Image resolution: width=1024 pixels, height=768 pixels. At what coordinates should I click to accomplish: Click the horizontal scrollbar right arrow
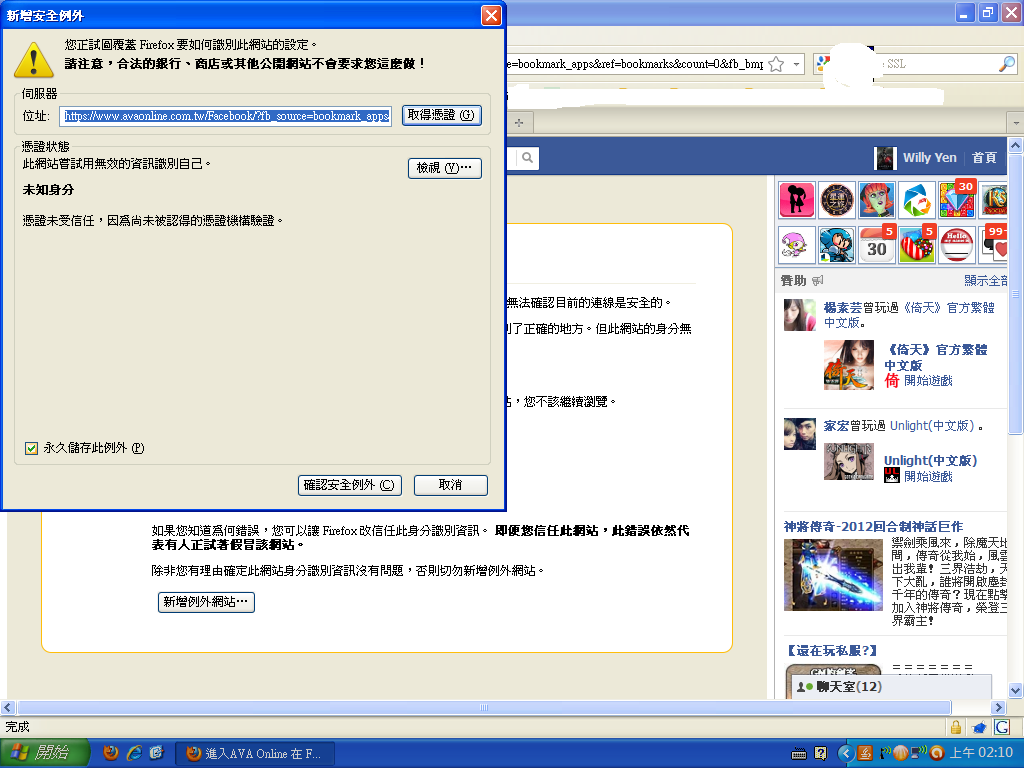[x=998, y=707]
